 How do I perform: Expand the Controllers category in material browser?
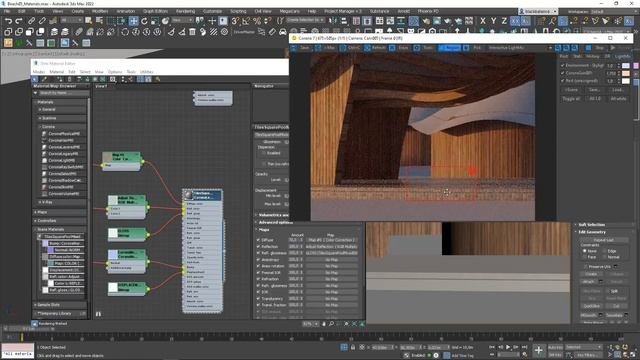point(60,220)
